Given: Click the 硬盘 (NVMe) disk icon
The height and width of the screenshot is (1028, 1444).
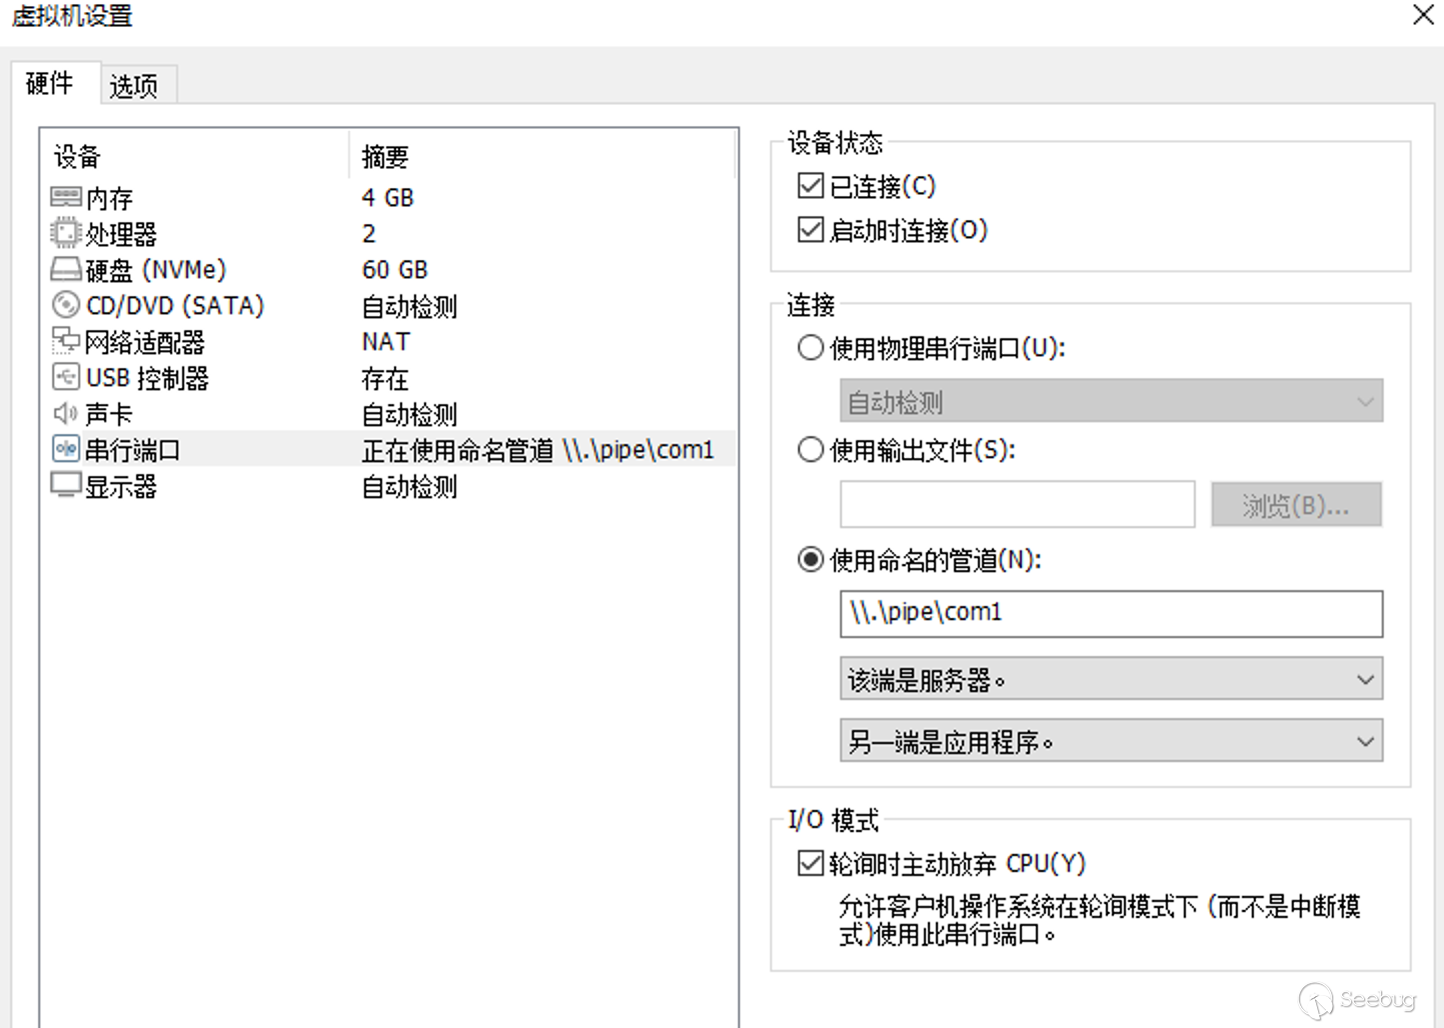Looking at the screenshot, I should [66, 269].
